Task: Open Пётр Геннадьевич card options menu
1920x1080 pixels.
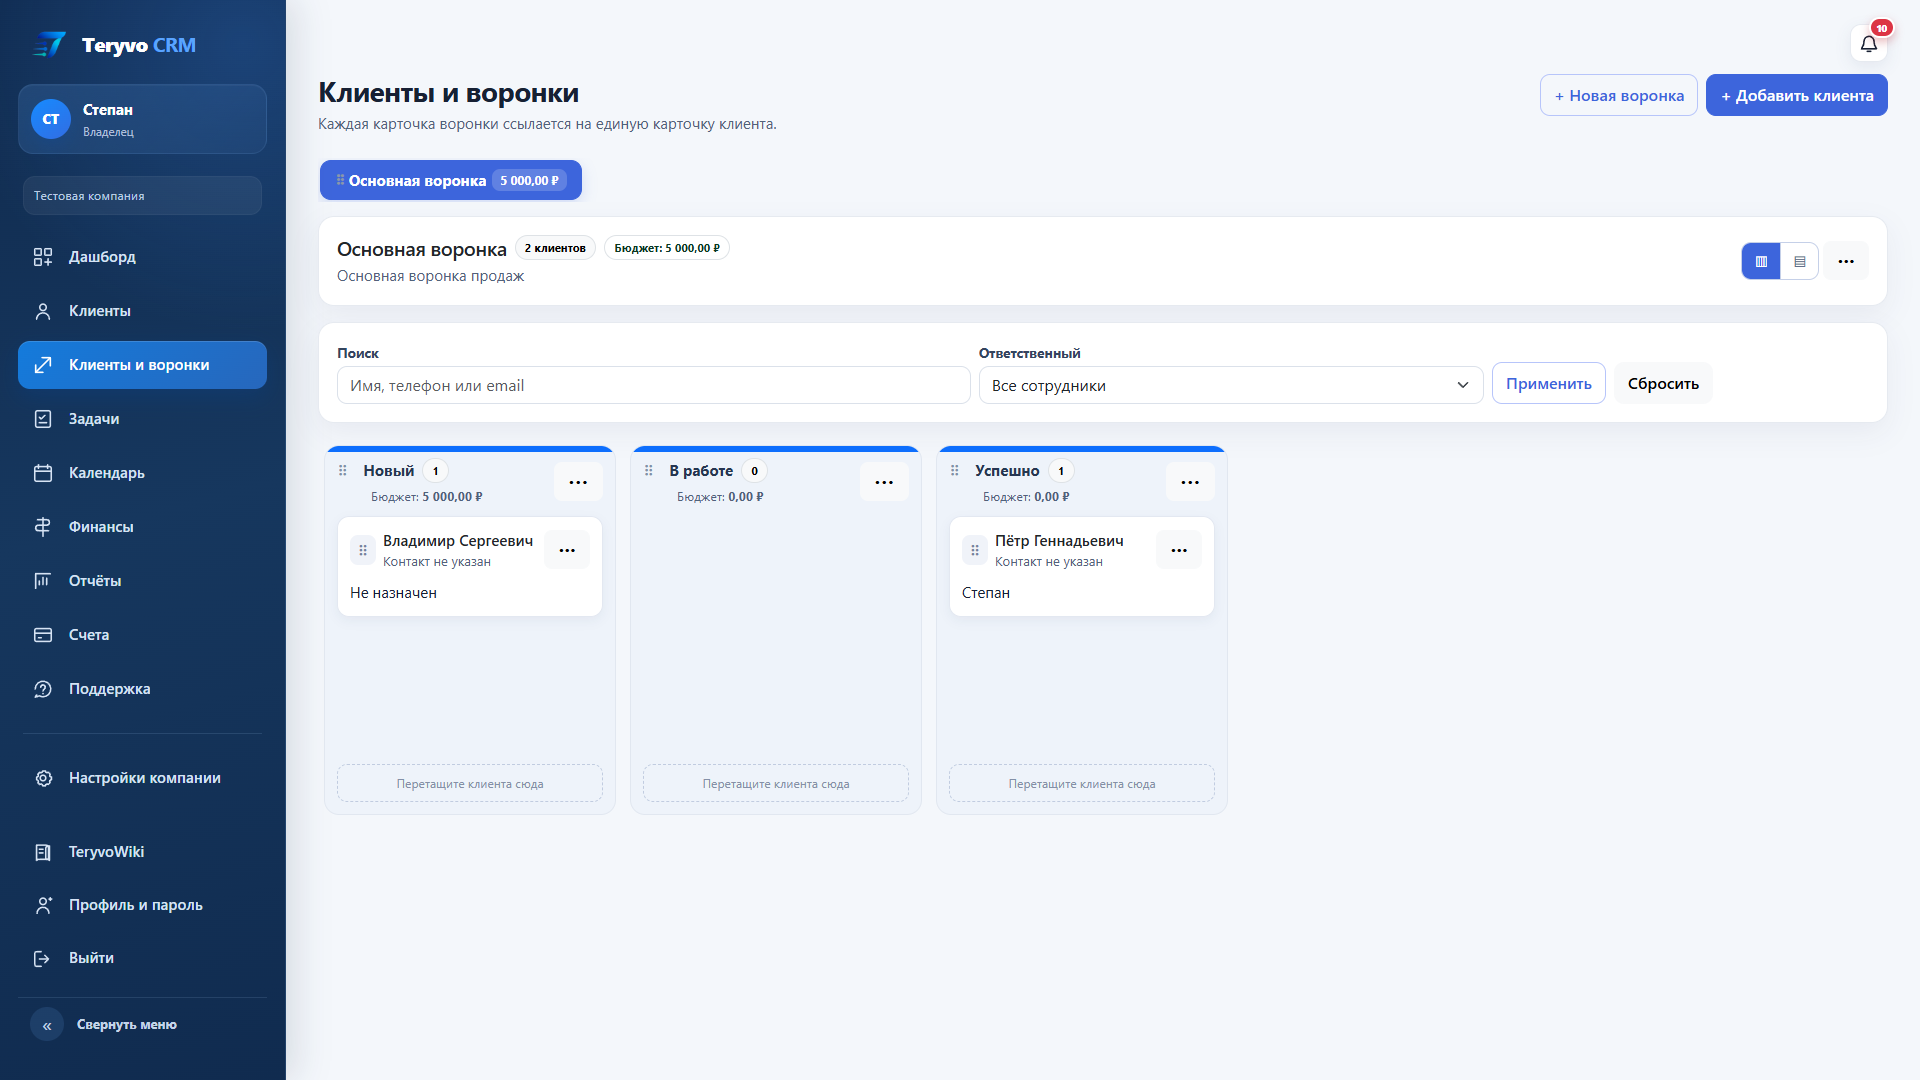Action: click(x=1179, y=550)
